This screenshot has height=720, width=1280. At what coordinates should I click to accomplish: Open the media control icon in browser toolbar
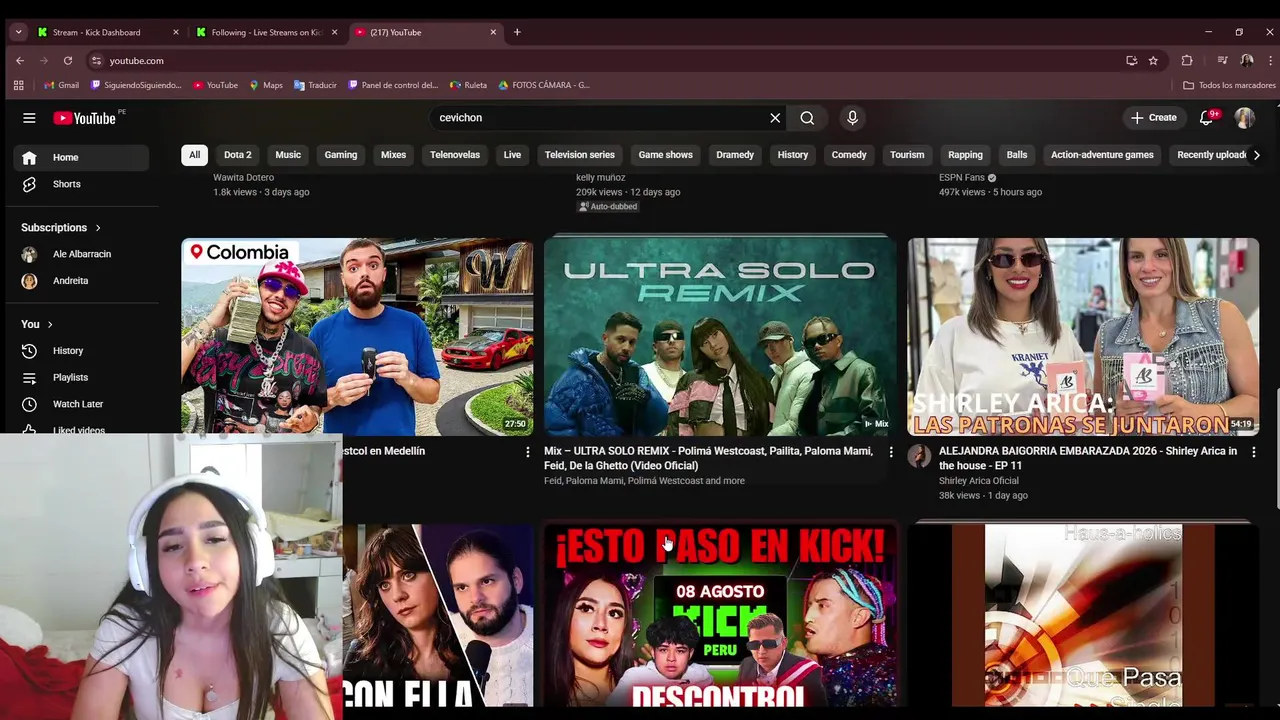[1222, 60]
